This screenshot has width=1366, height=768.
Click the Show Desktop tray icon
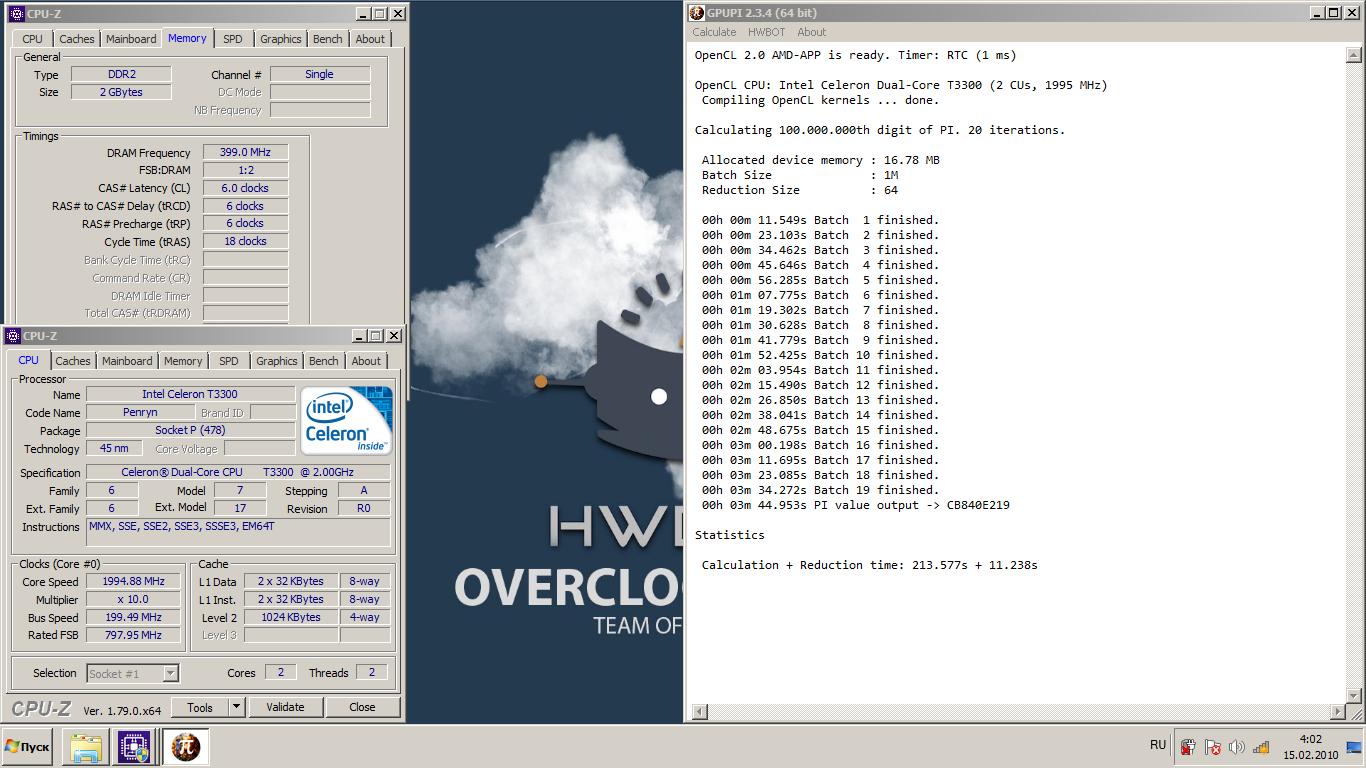[1353, 747]
